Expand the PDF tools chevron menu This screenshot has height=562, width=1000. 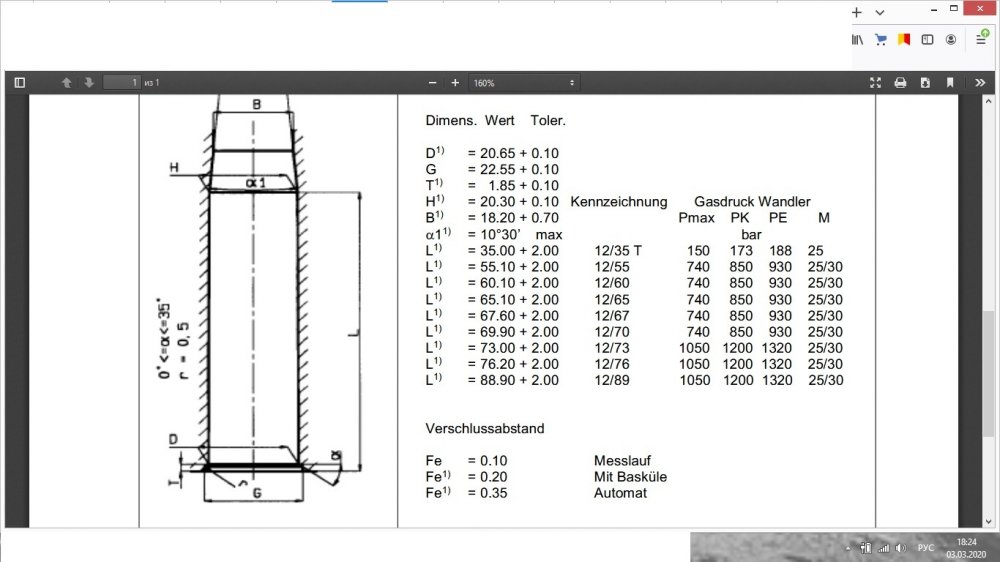pyautogui.click(x=980, y=82)
